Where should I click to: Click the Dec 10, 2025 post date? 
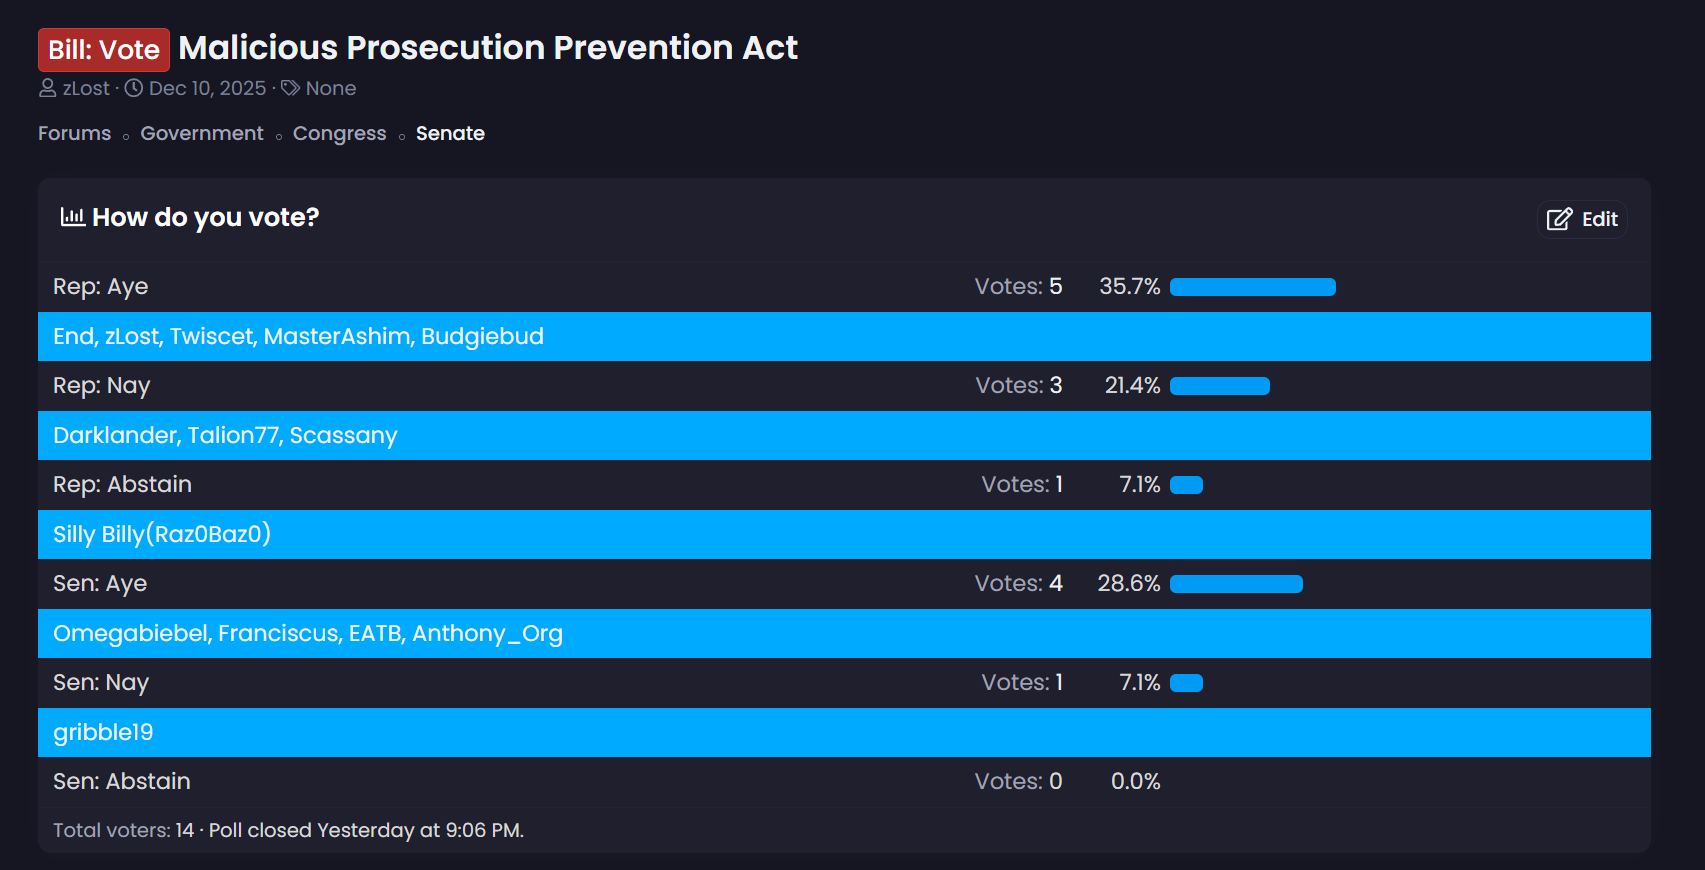coord(207,88)
